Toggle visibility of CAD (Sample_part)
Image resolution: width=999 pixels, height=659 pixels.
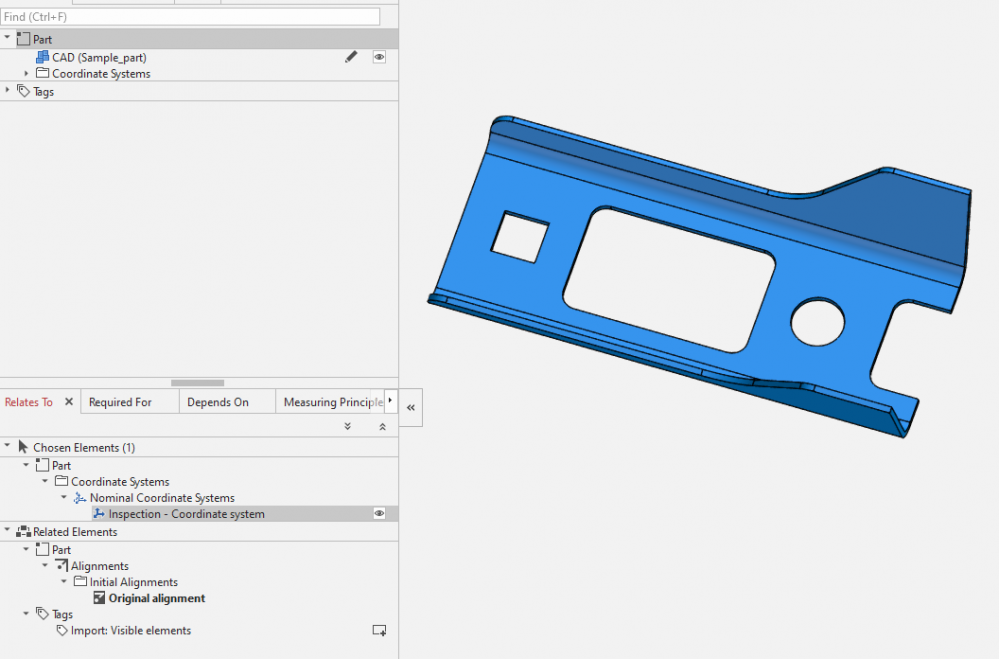(380, 57)
